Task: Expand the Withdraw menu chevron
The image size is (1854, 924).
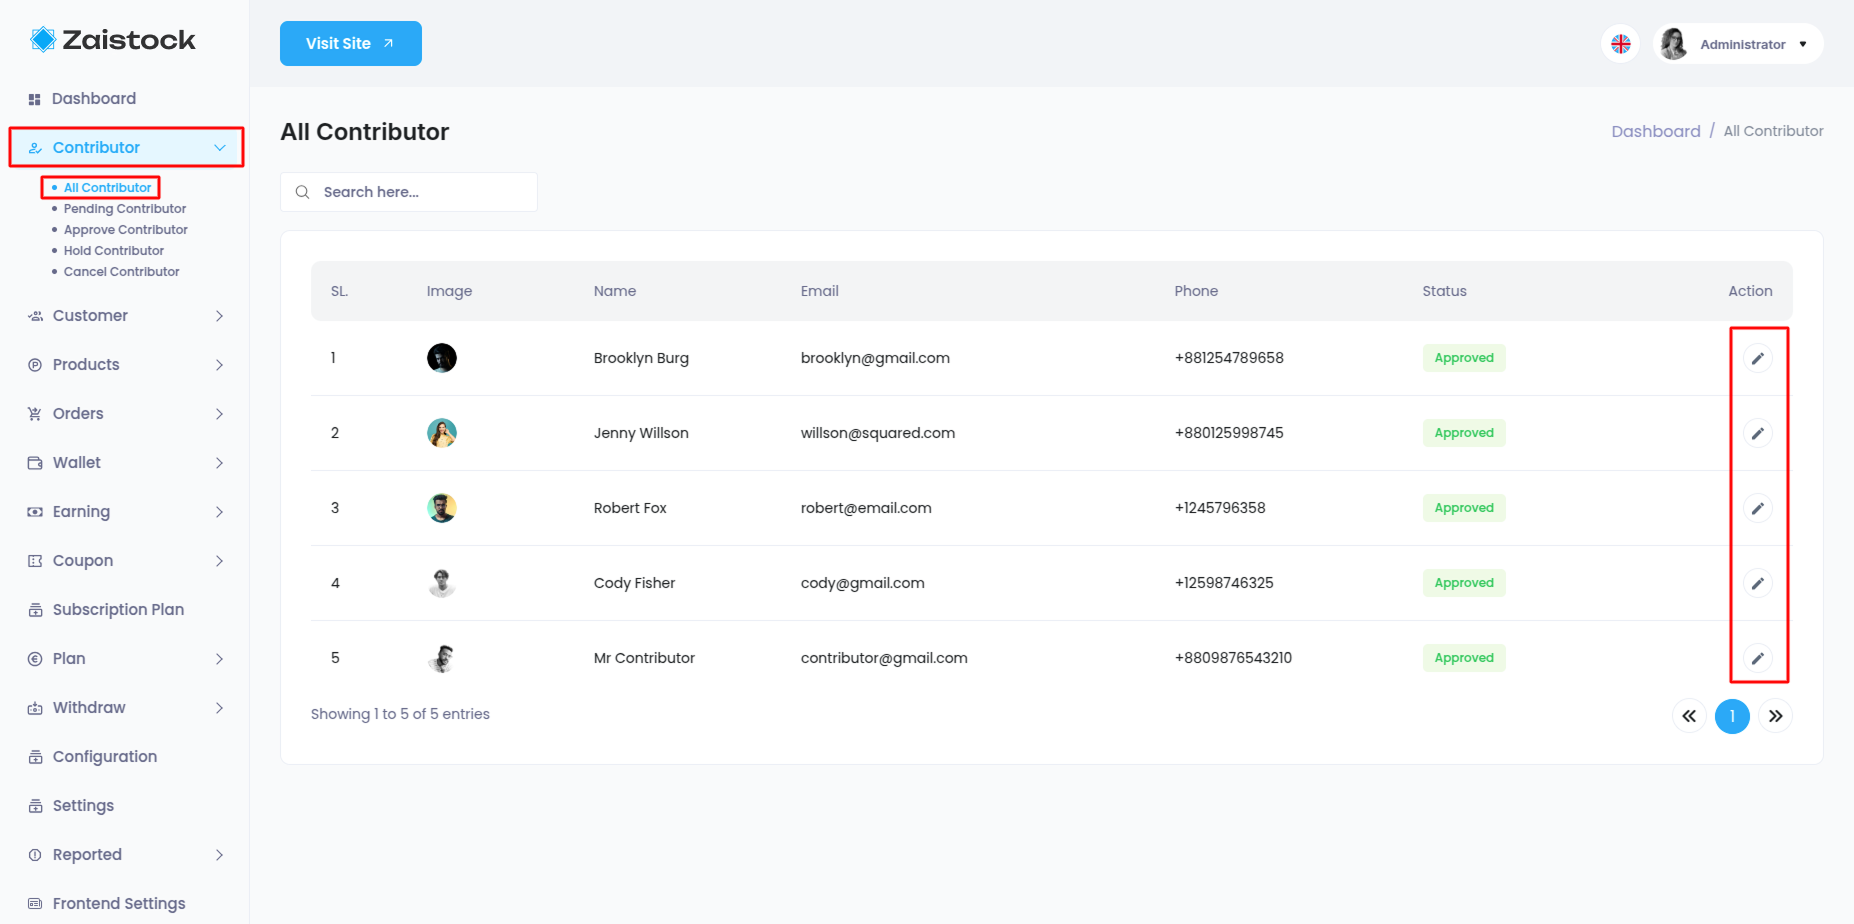Action: (x=220, y=708)
